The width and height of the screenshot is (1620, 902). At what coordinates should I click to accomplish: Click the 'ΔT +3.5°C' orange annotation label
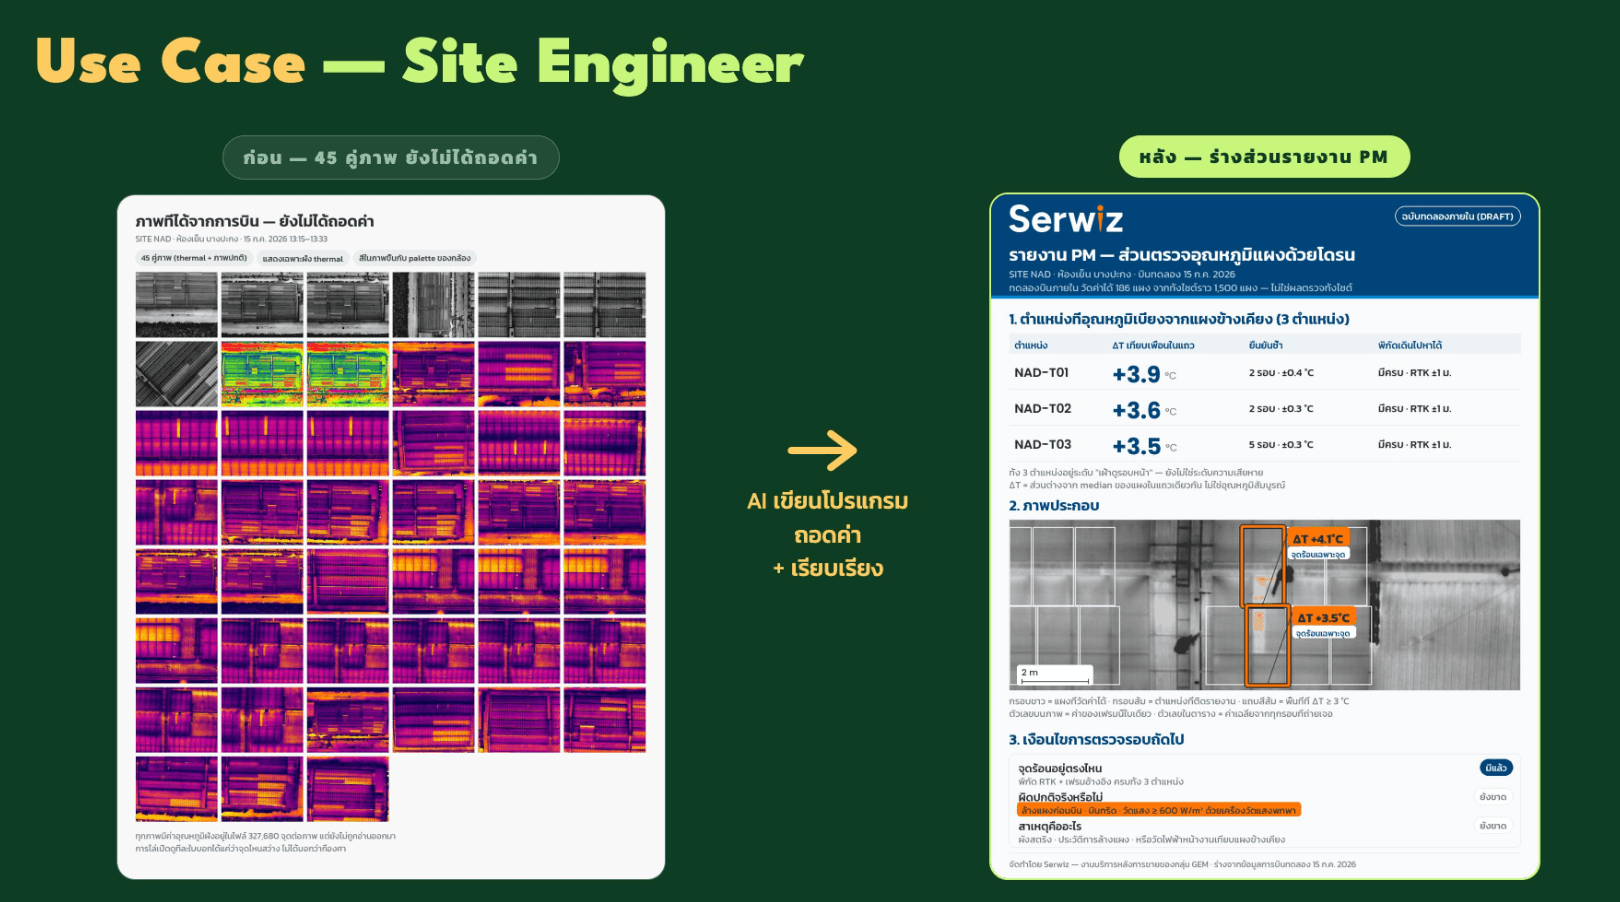coord(1323,618)
